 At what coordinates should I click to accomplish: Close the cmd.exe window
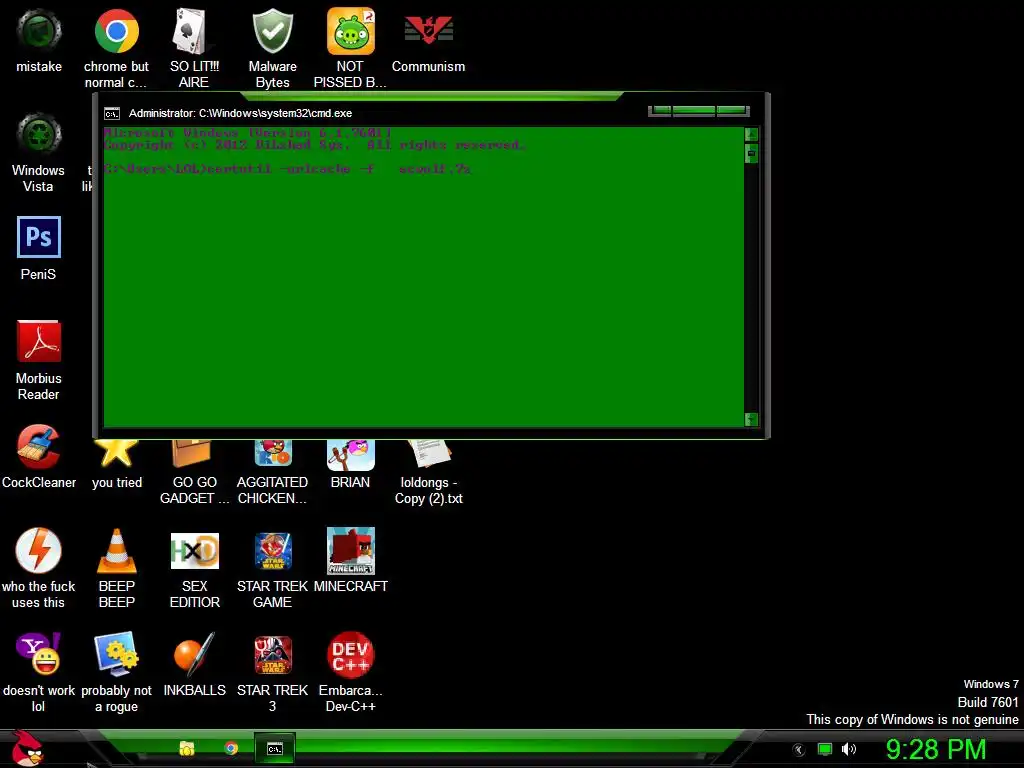[x=732, y=111]
